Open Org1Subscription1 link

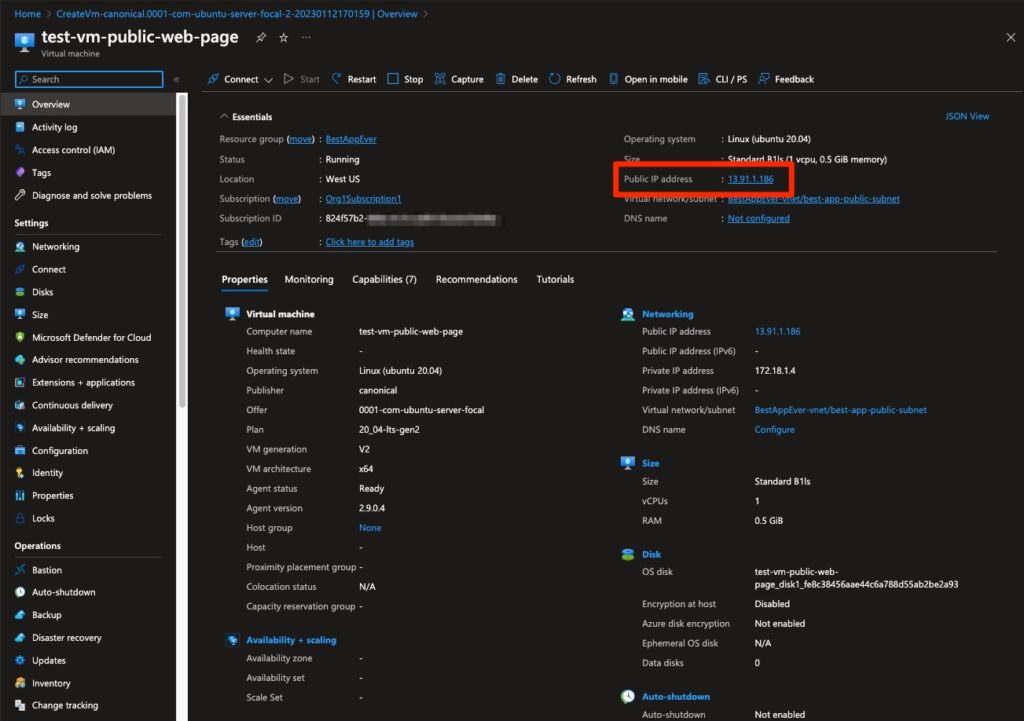[363, 199]
